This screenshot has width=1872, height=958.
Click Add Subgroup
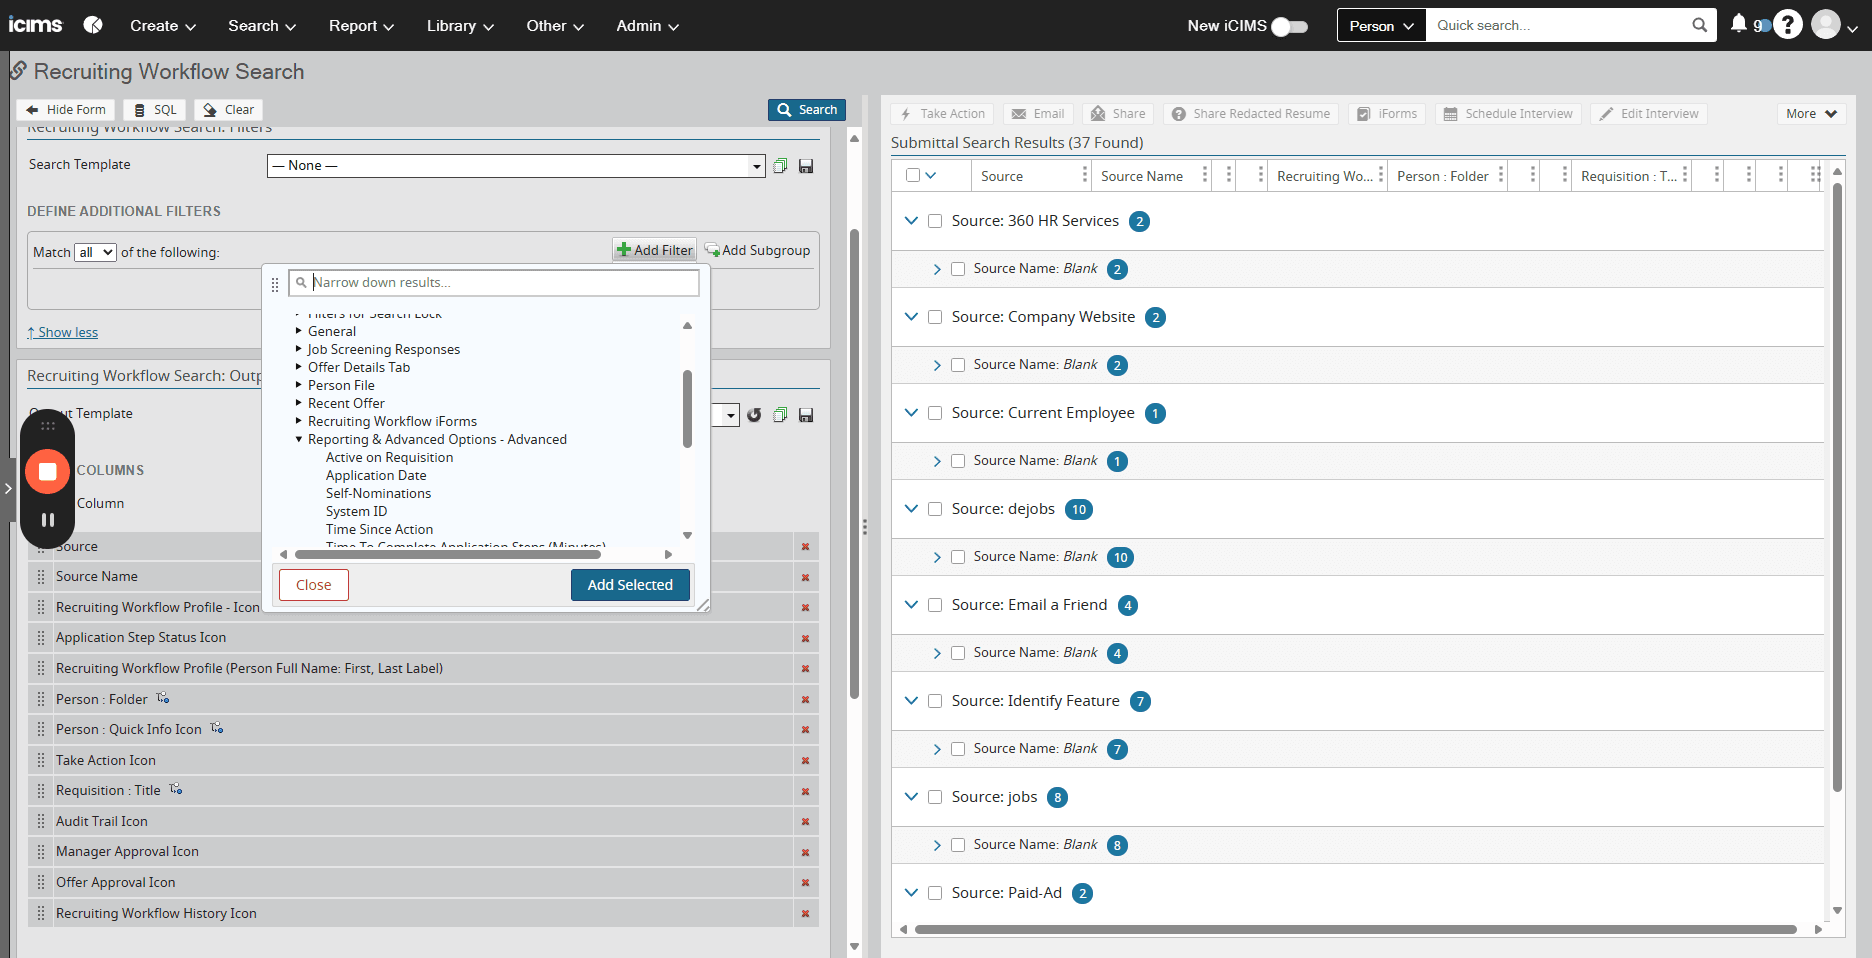click(x=757, y=250)
